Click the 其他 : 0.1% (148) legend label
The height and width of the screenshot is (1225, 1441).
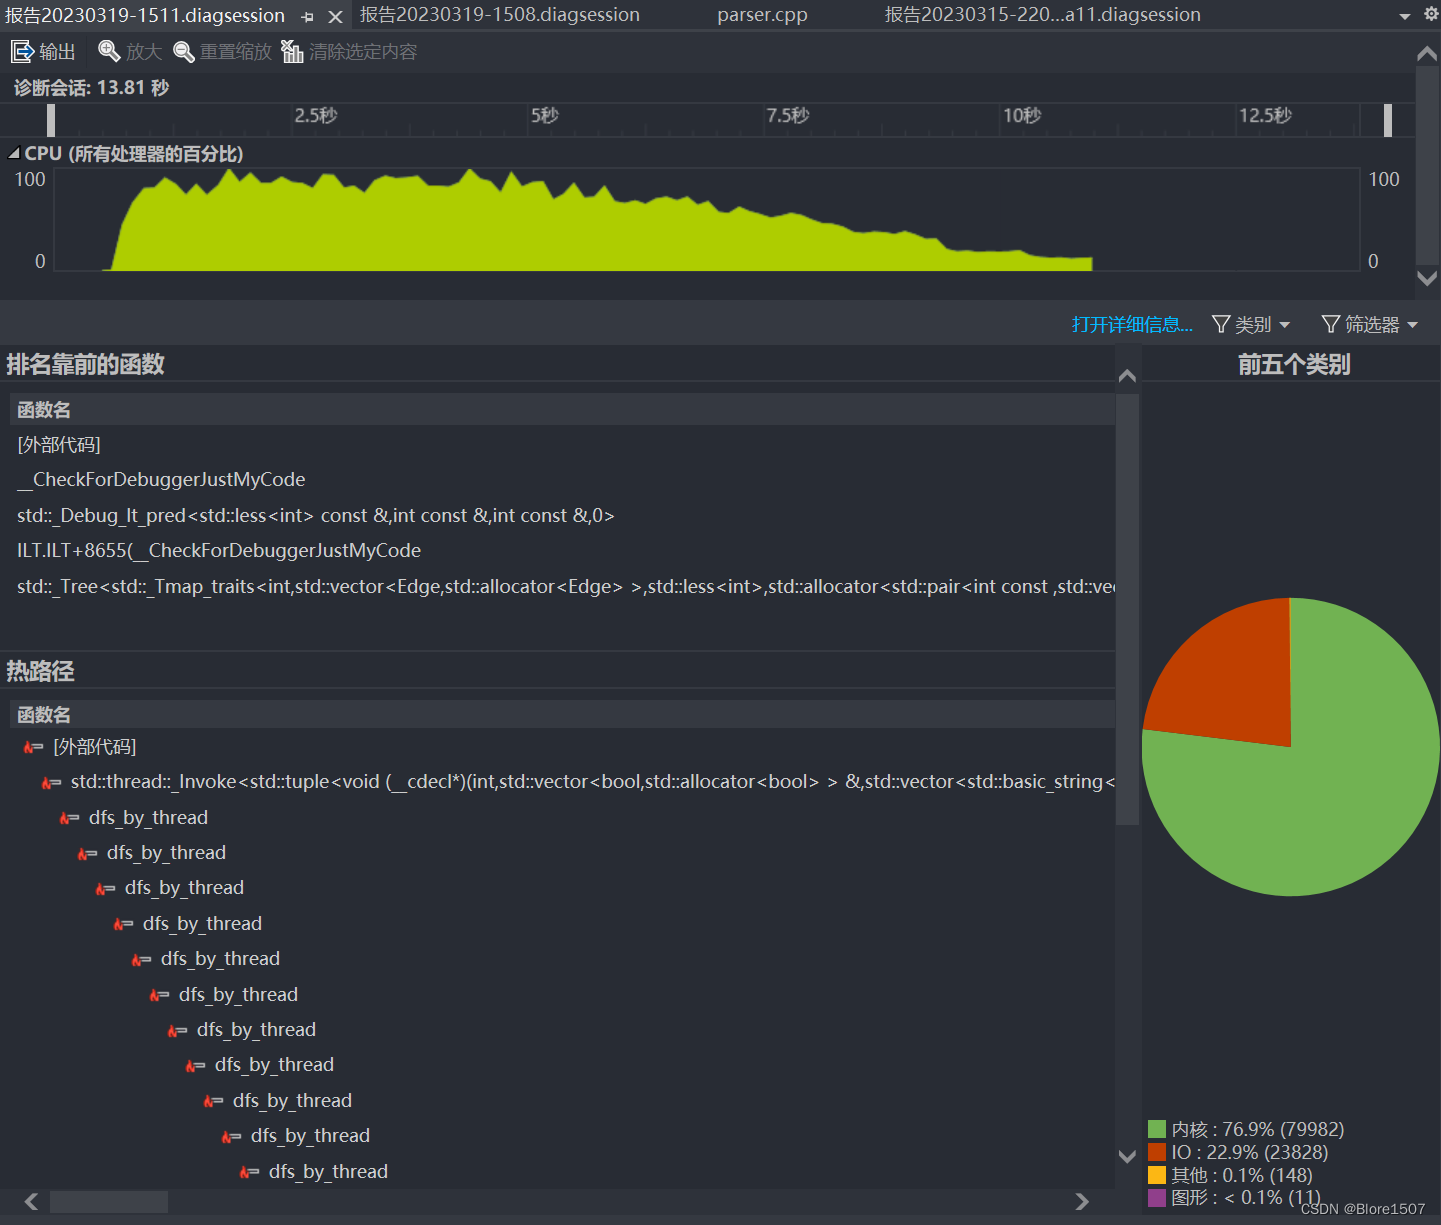[1242, 1175]
